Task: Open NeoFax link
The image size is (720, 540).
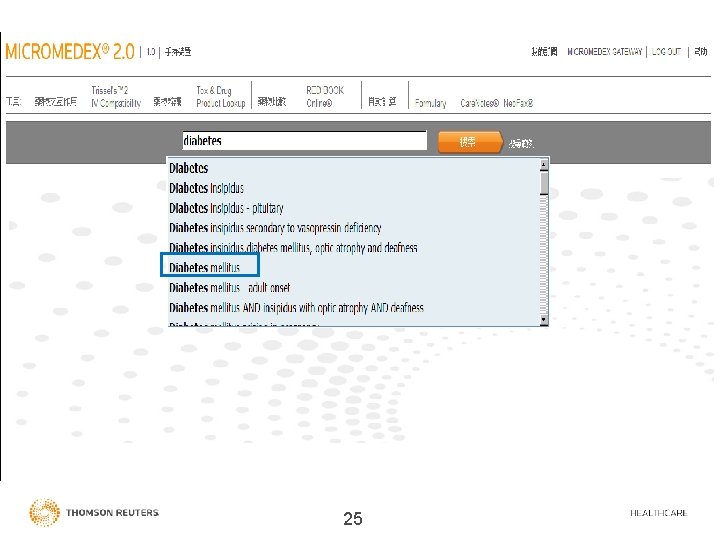Action: point(518,103)
